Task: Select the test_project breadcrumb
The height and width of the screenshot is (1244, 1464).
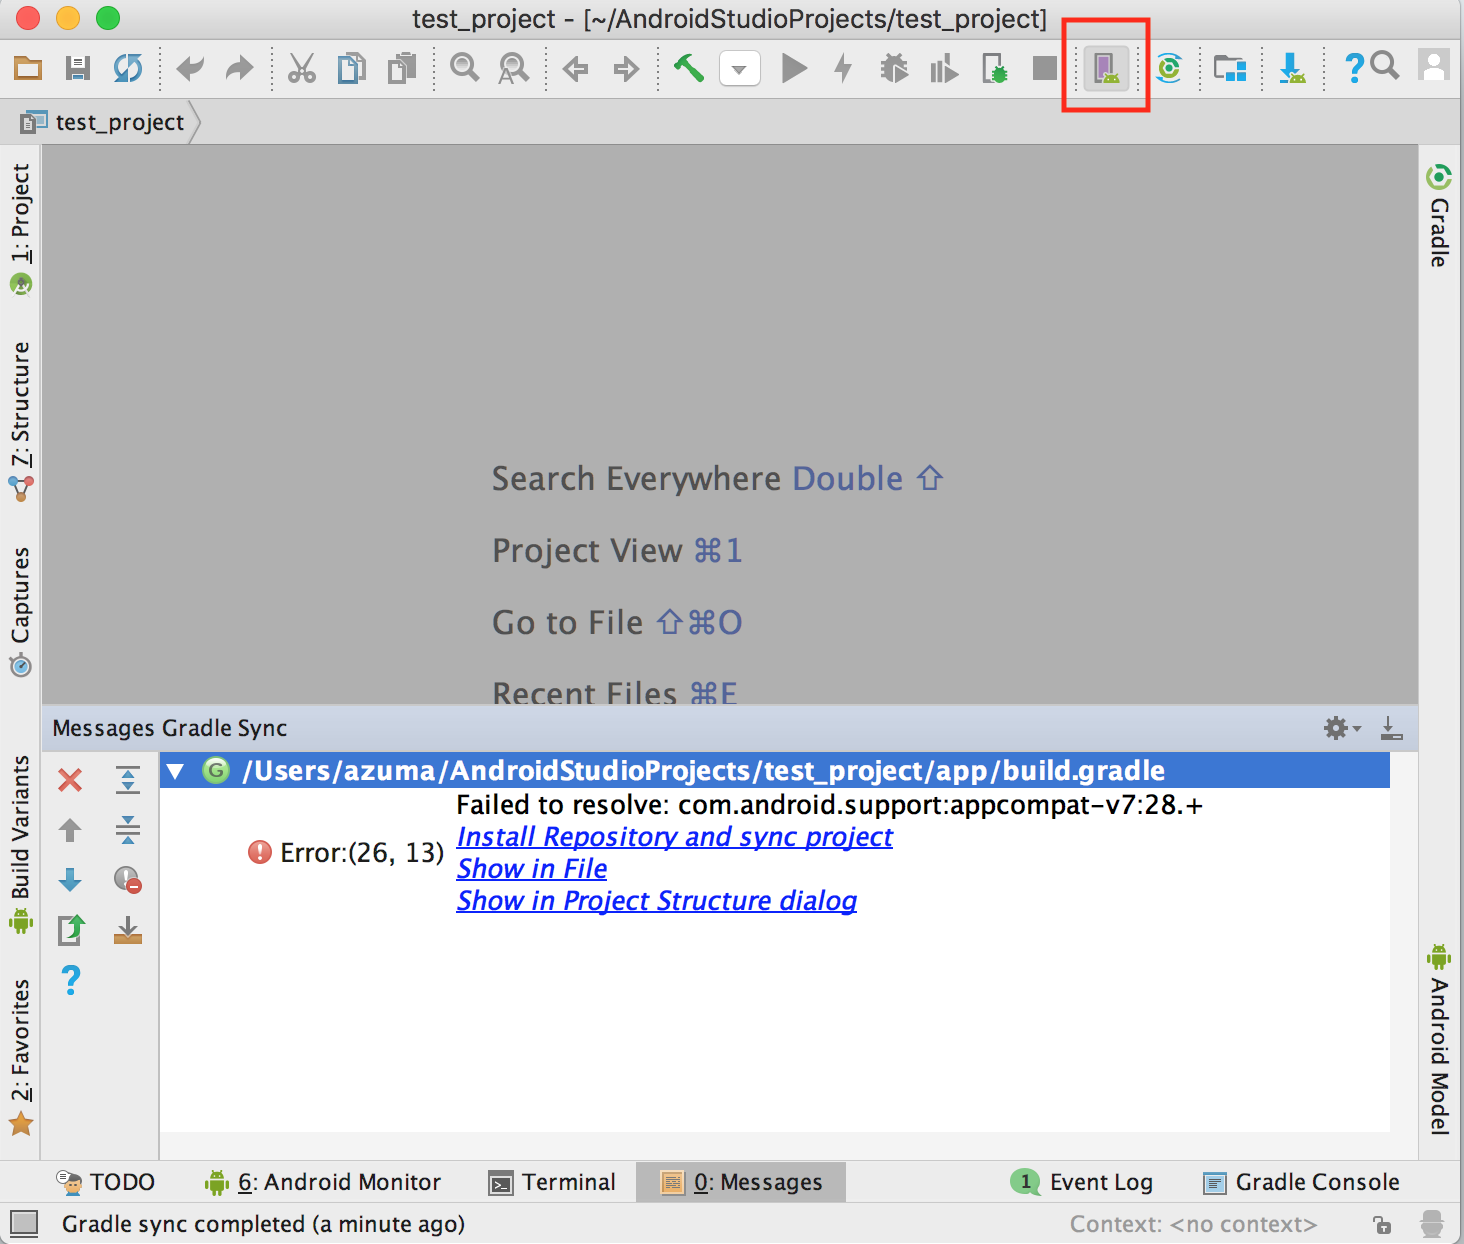Action: [119, 122]
